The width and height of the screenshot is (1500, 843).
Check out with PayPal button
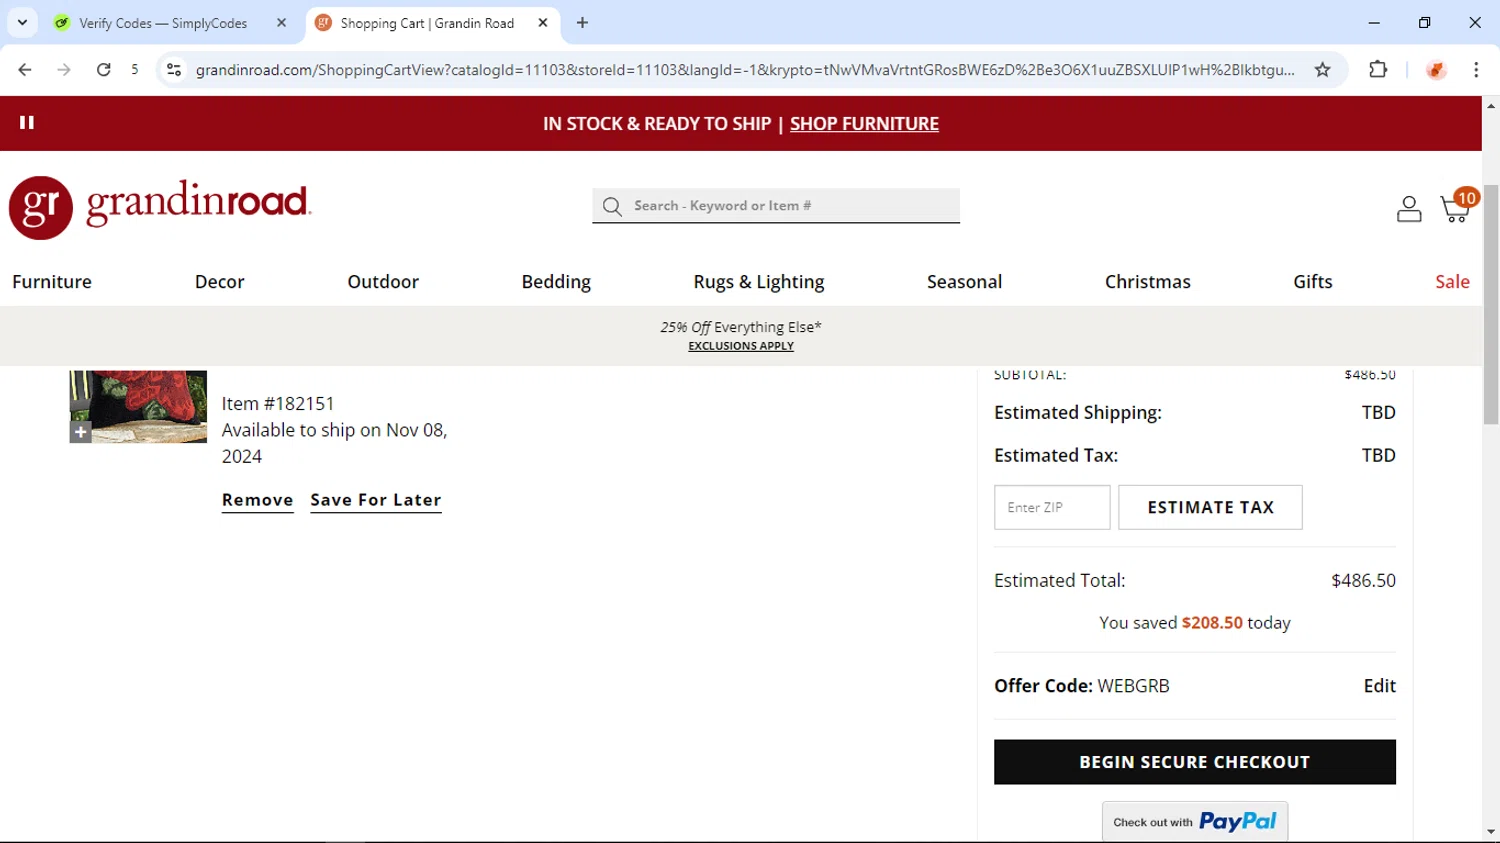(1195, 821)
